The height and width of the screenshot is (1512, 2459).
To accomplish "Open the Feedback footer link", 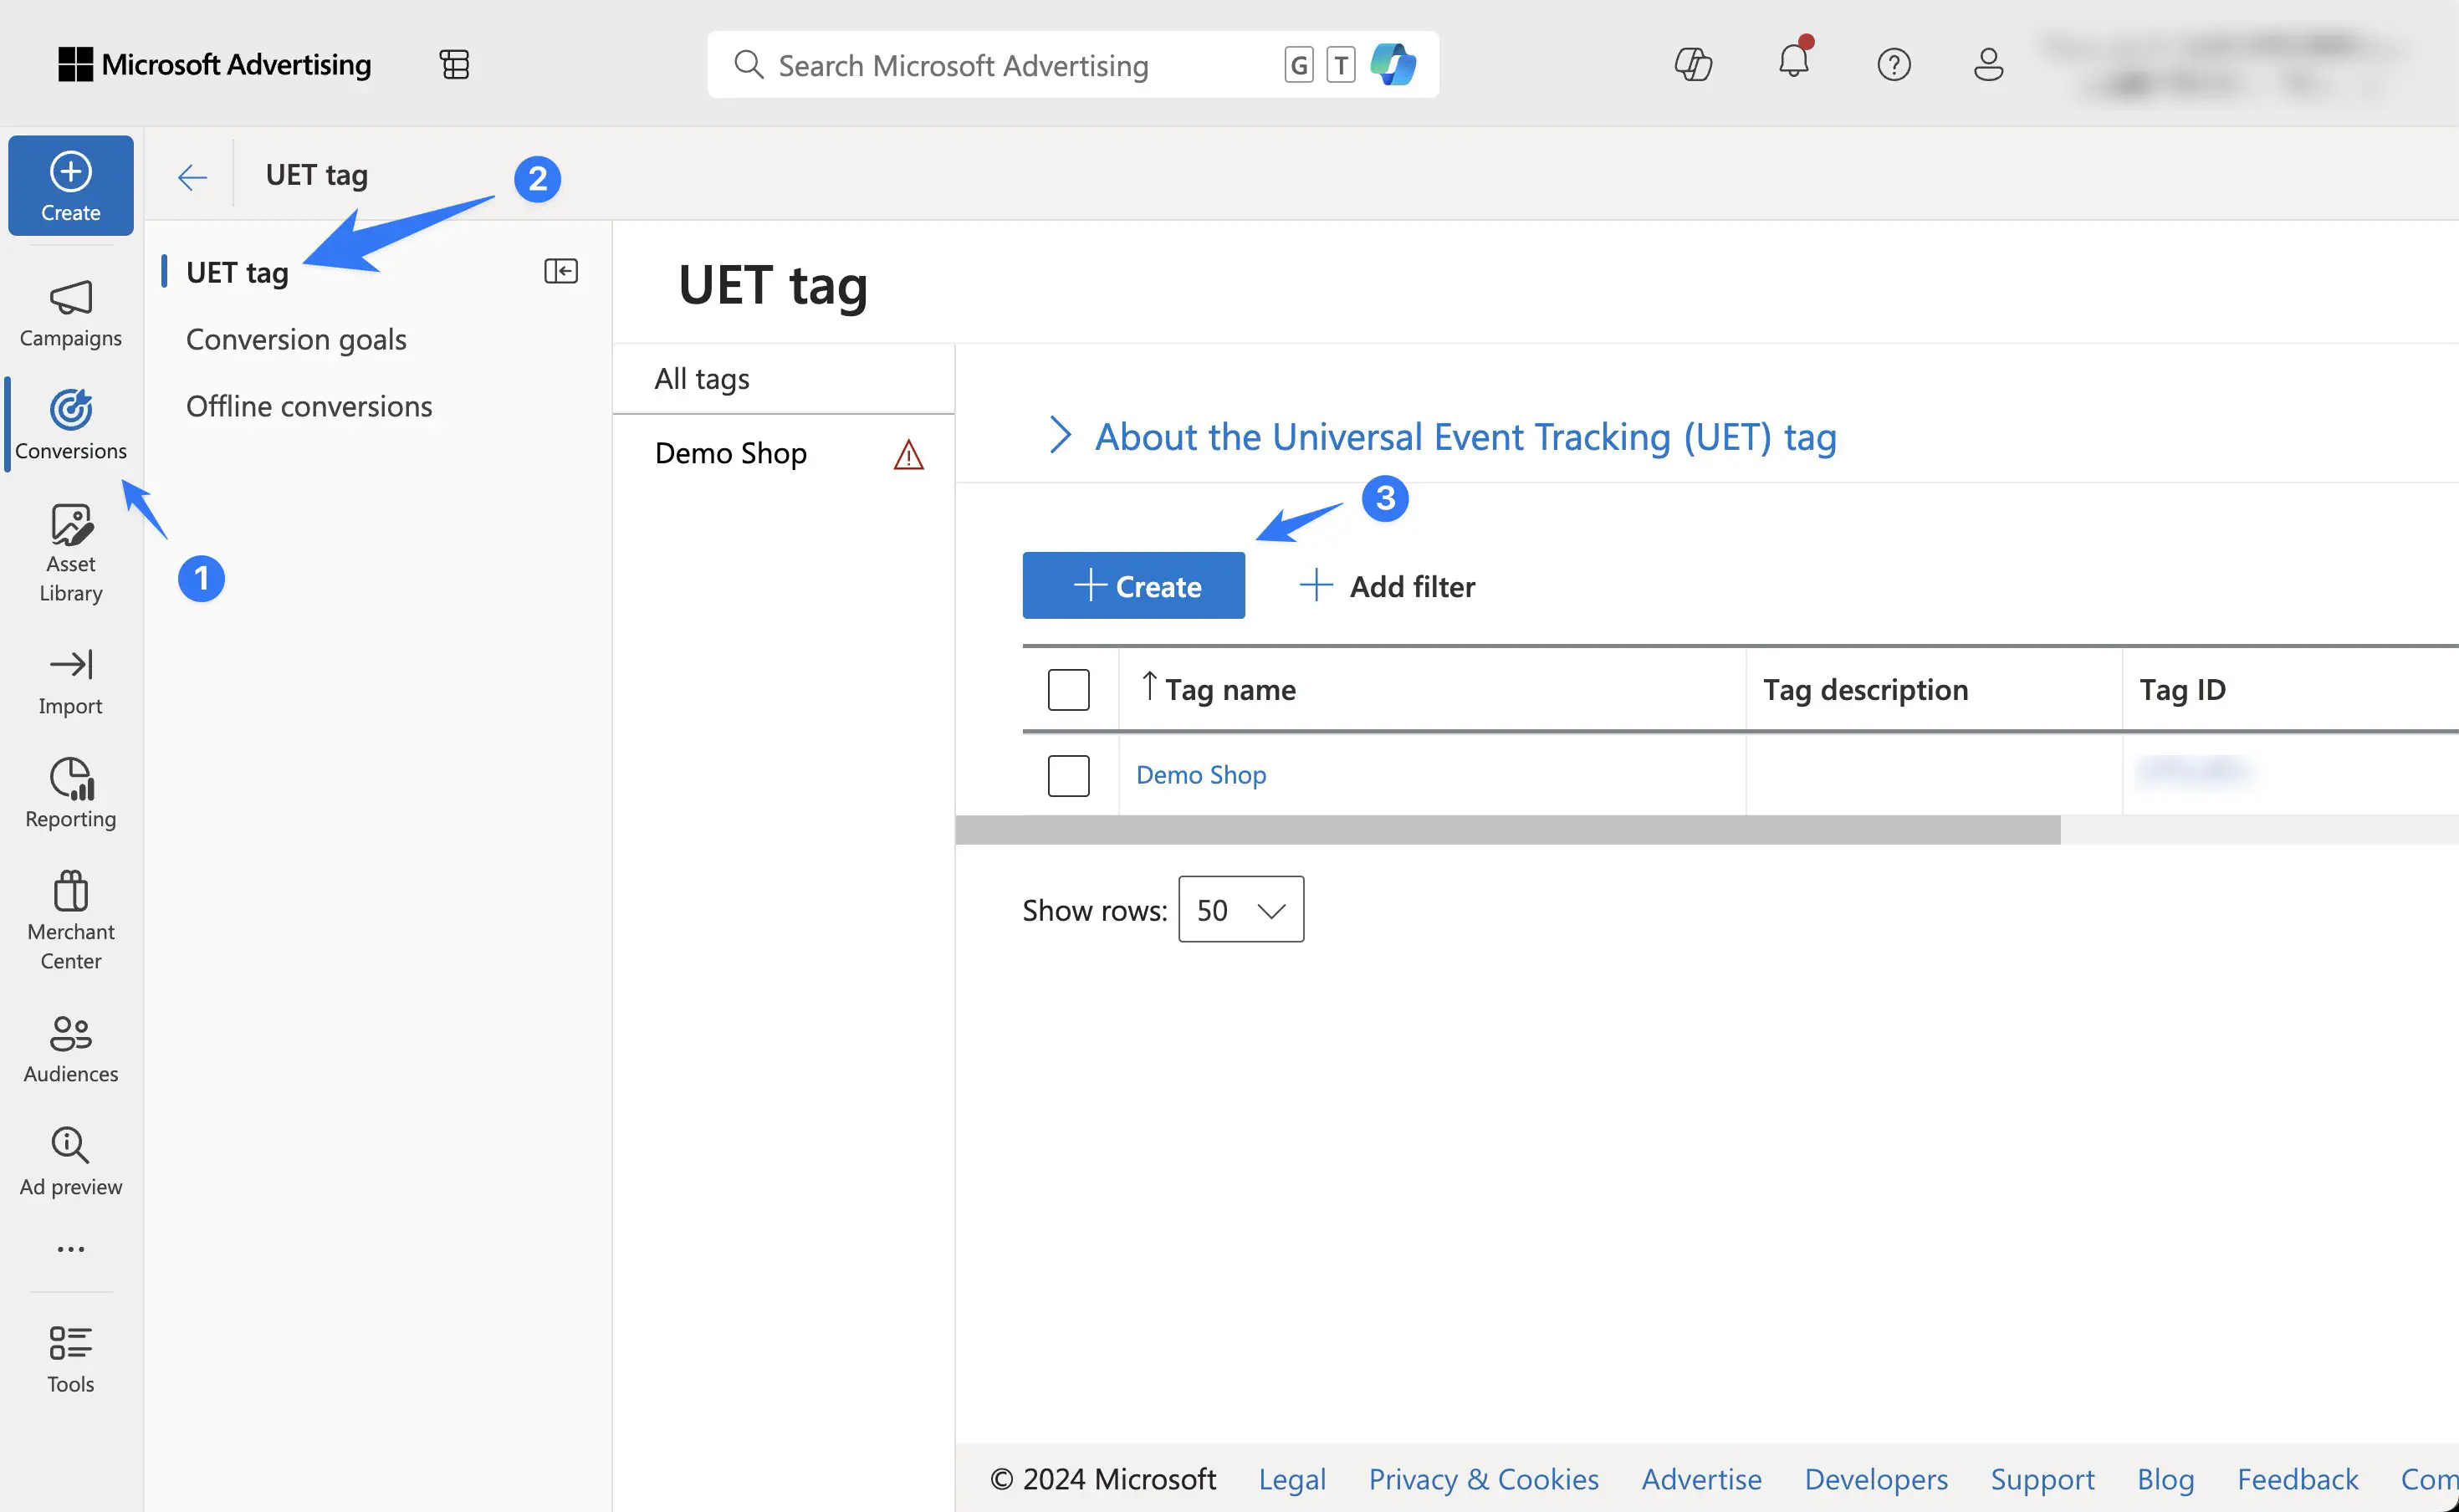I will tap(2297, 1479).
